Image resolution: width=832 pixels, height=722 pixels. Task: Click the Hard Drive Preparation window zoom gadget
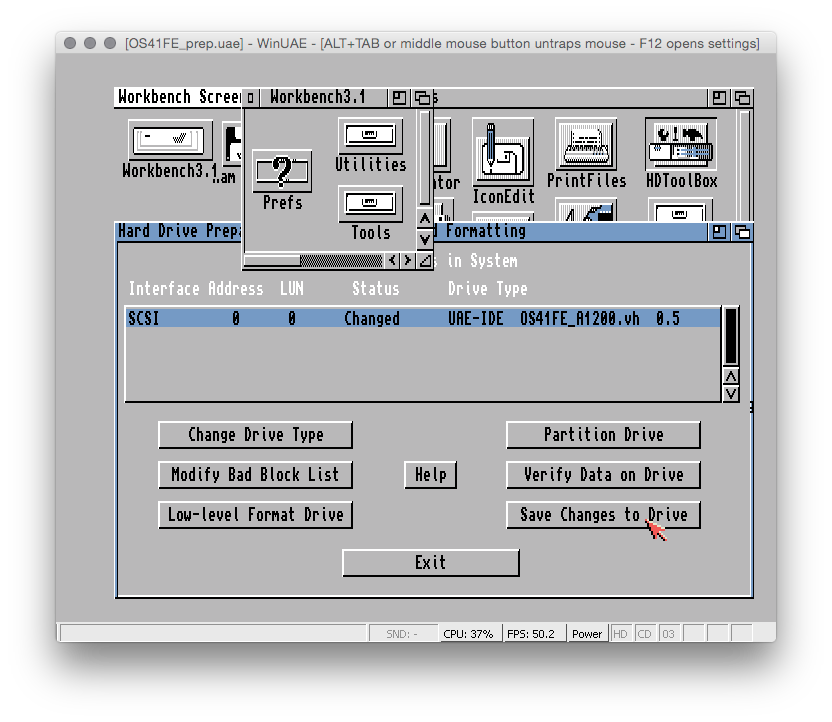(x=720, y=232)
